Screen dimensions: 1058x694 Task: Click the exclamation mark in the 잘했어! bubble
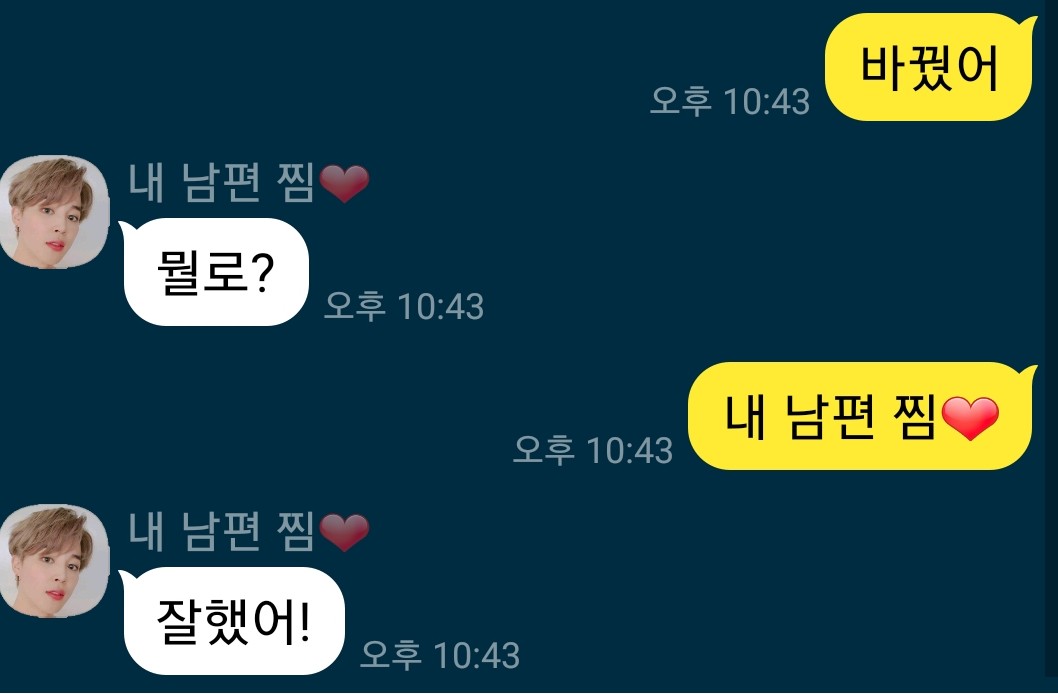[304, 621]
